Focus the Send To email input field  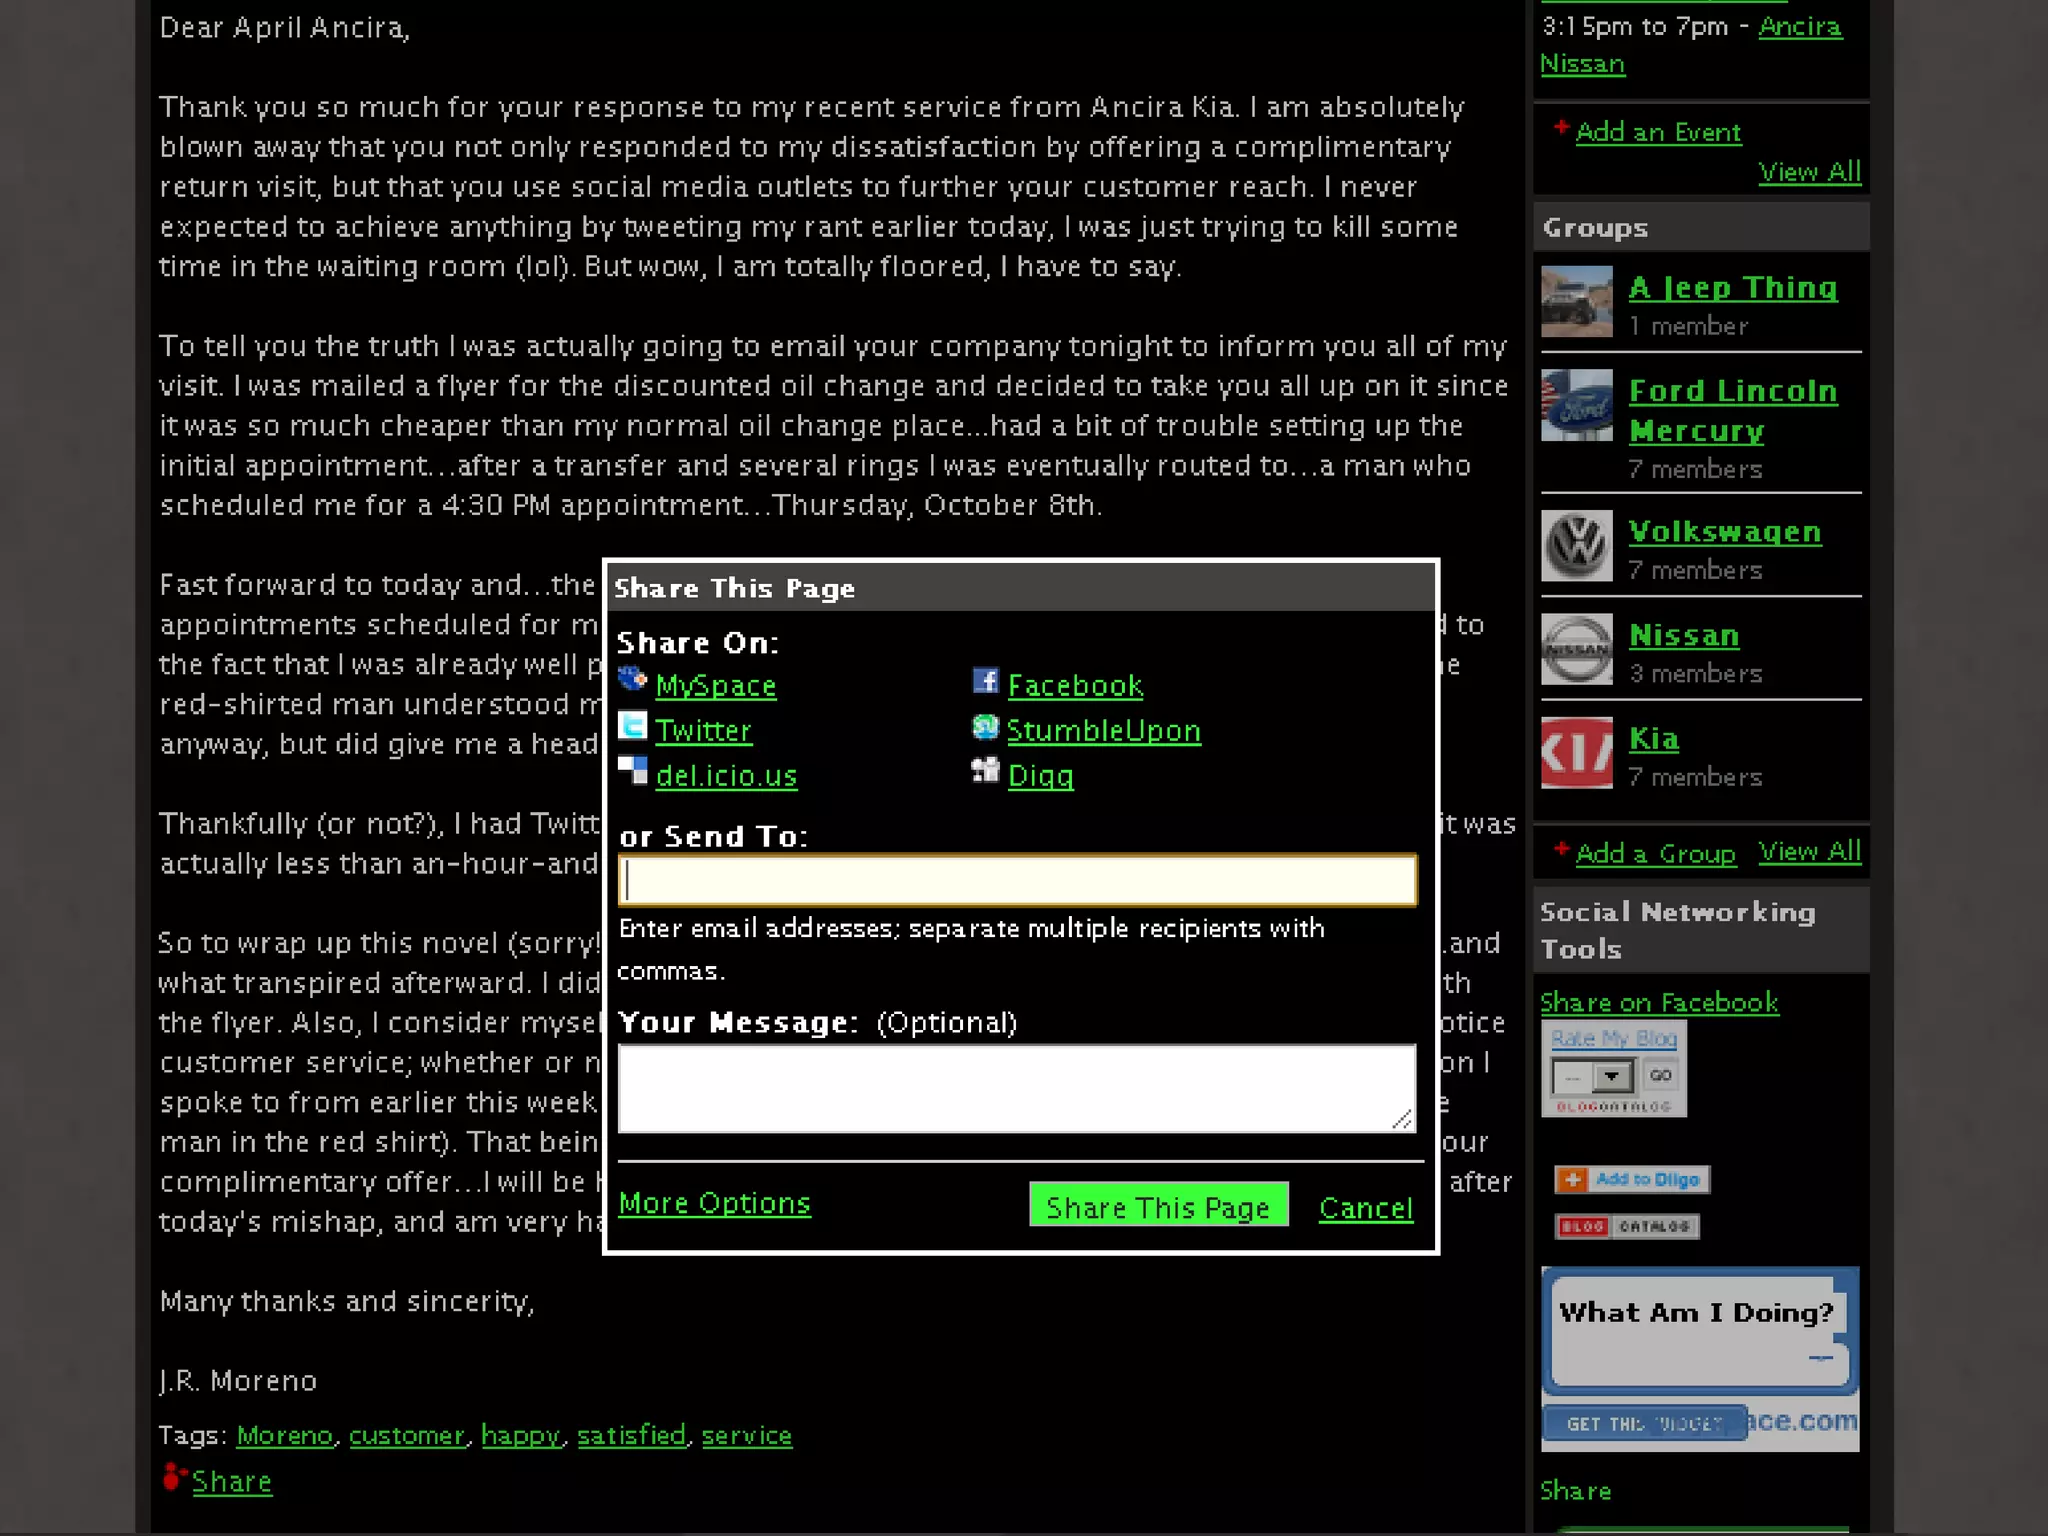pos(1017,881)
